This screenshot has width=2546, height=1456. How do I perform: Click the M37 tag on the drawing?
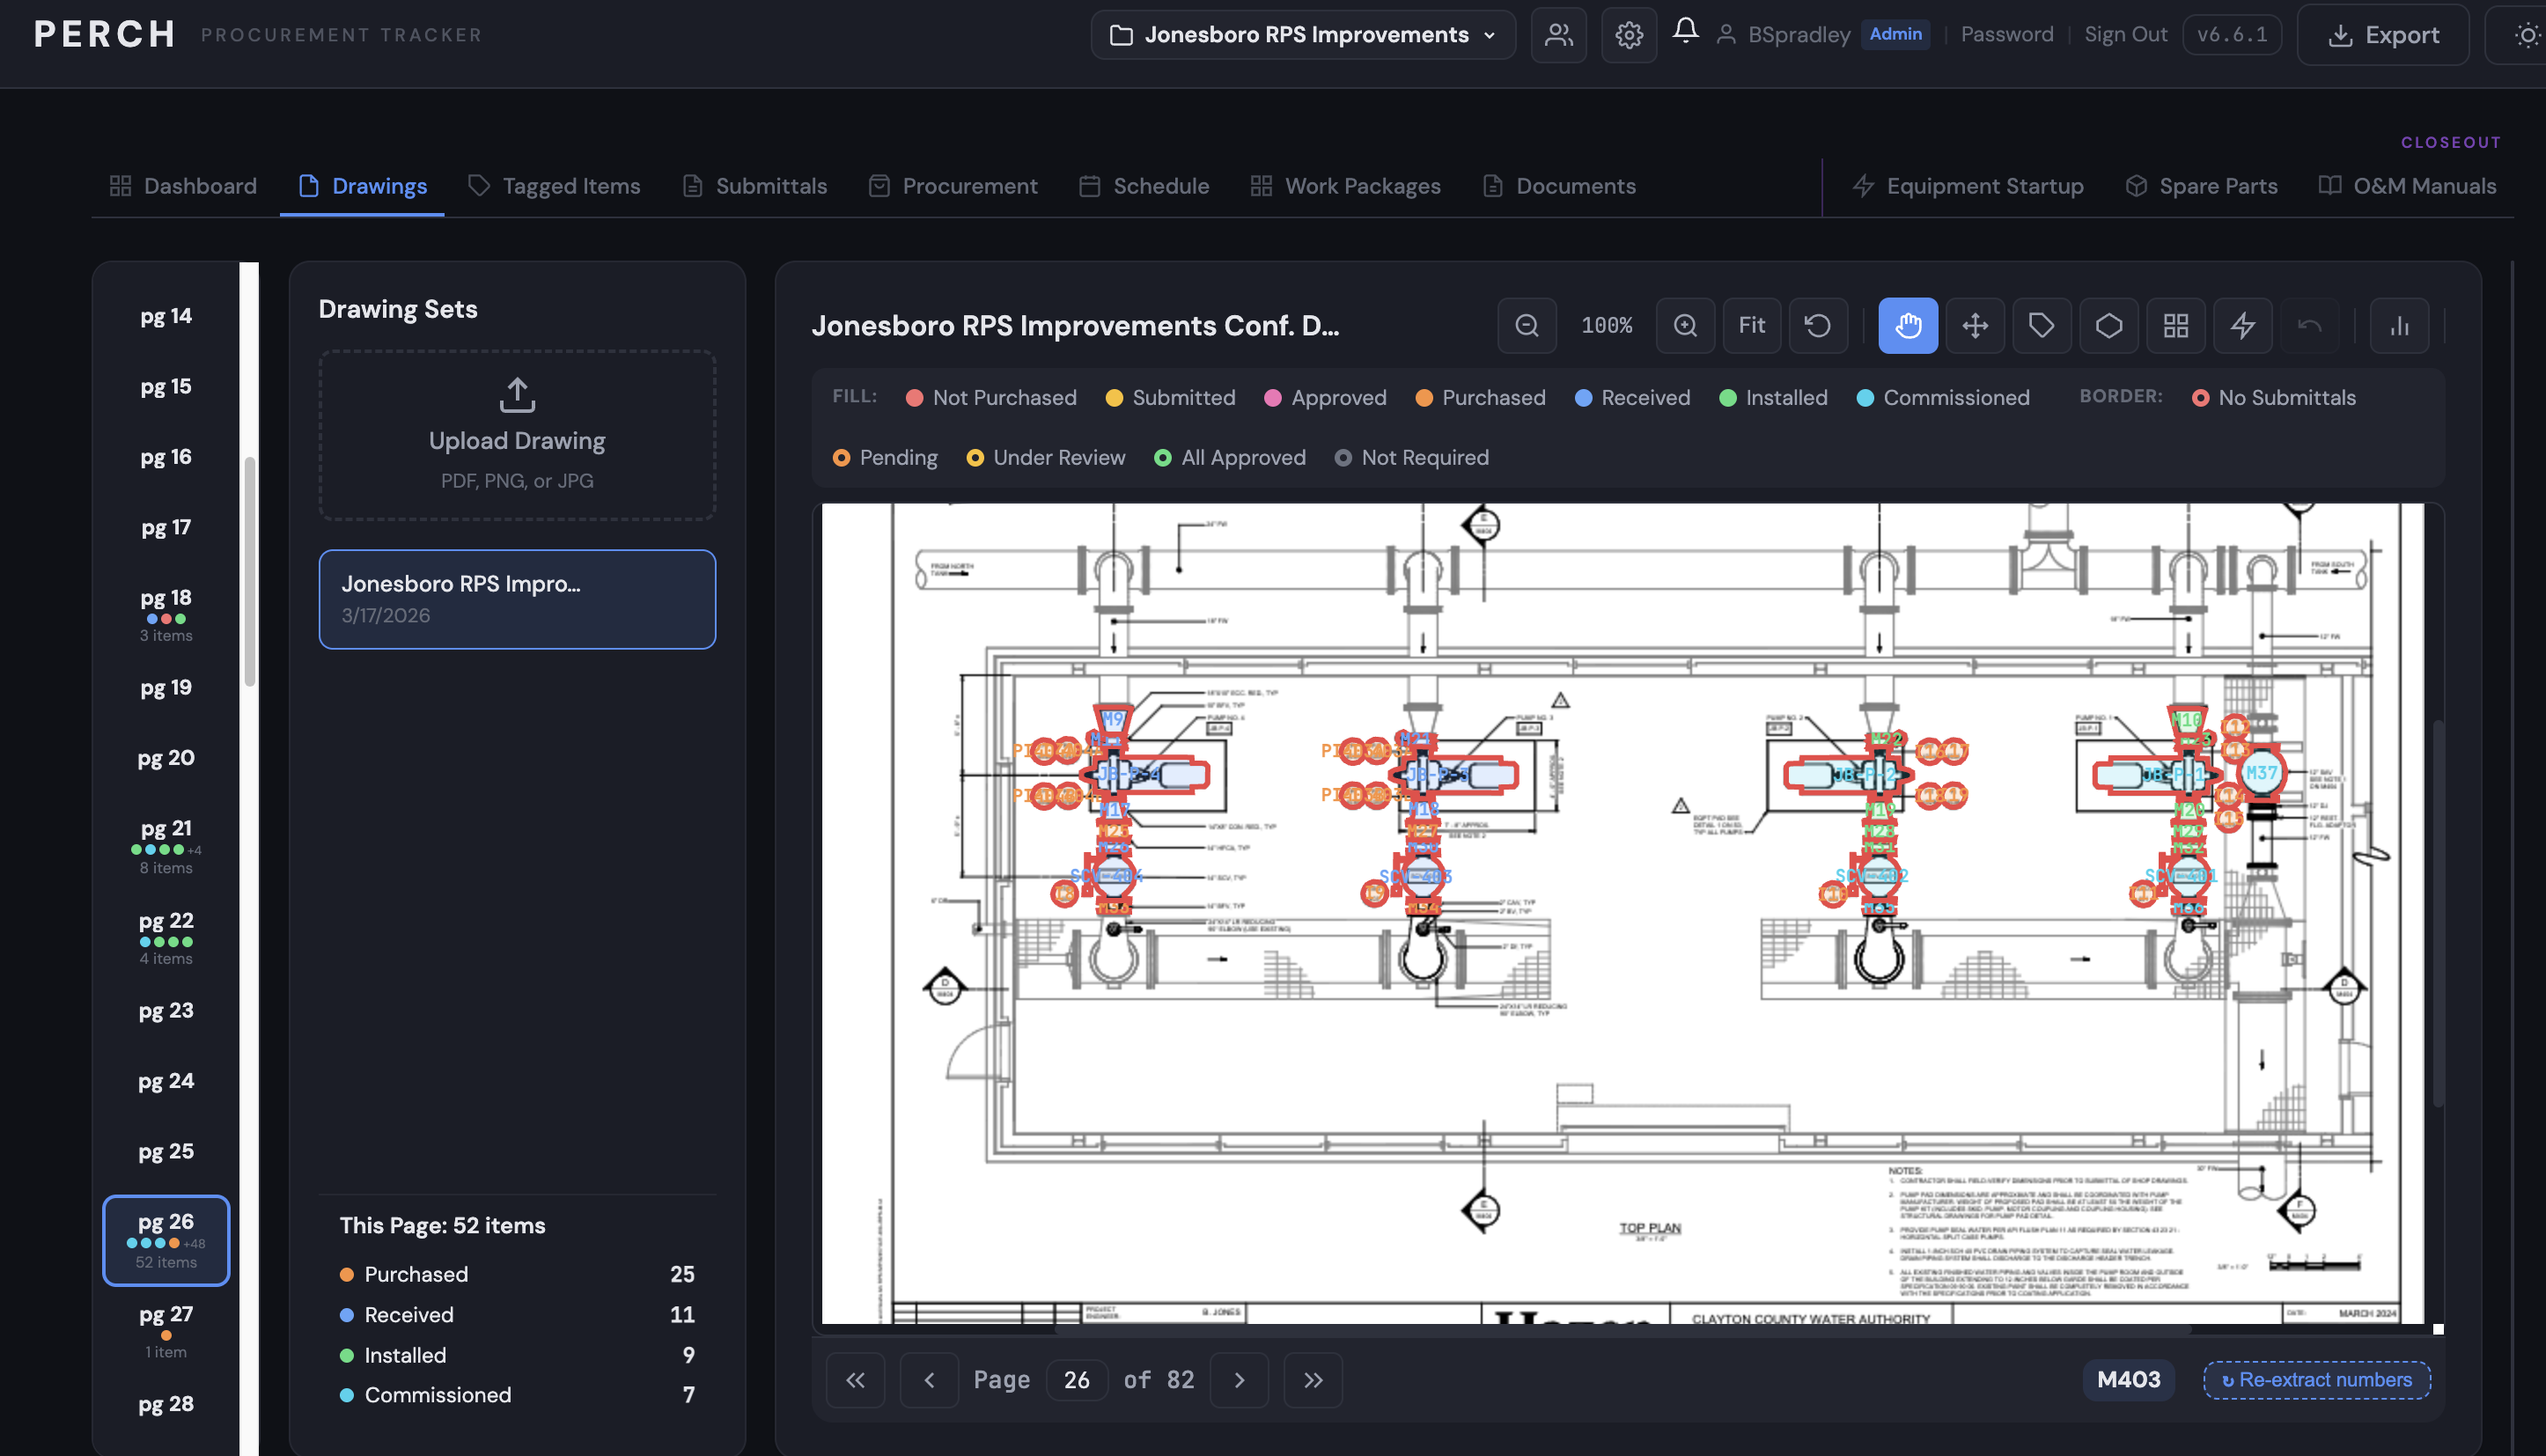coord(2260,772)
